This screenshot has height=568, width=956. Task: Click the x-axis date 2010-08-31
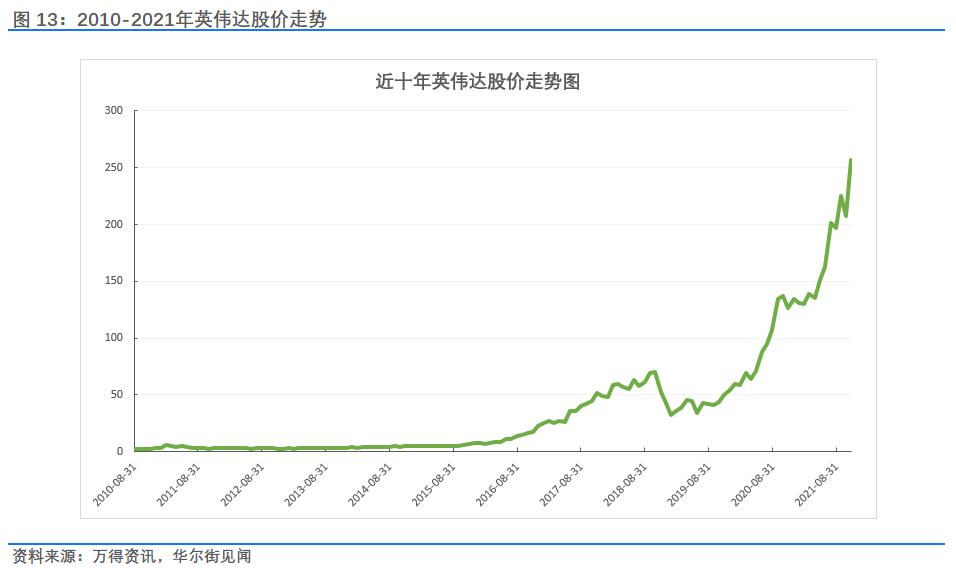pos(115,485)
